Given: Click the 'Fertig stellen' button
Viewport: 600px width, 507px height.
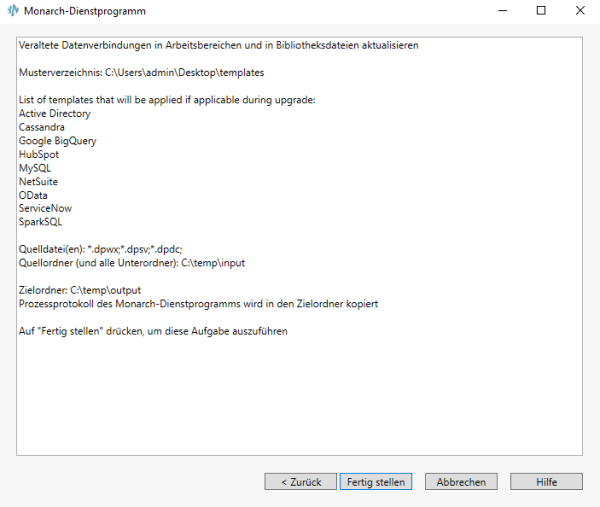Looking at the screenshot, I should click(376, 482).
